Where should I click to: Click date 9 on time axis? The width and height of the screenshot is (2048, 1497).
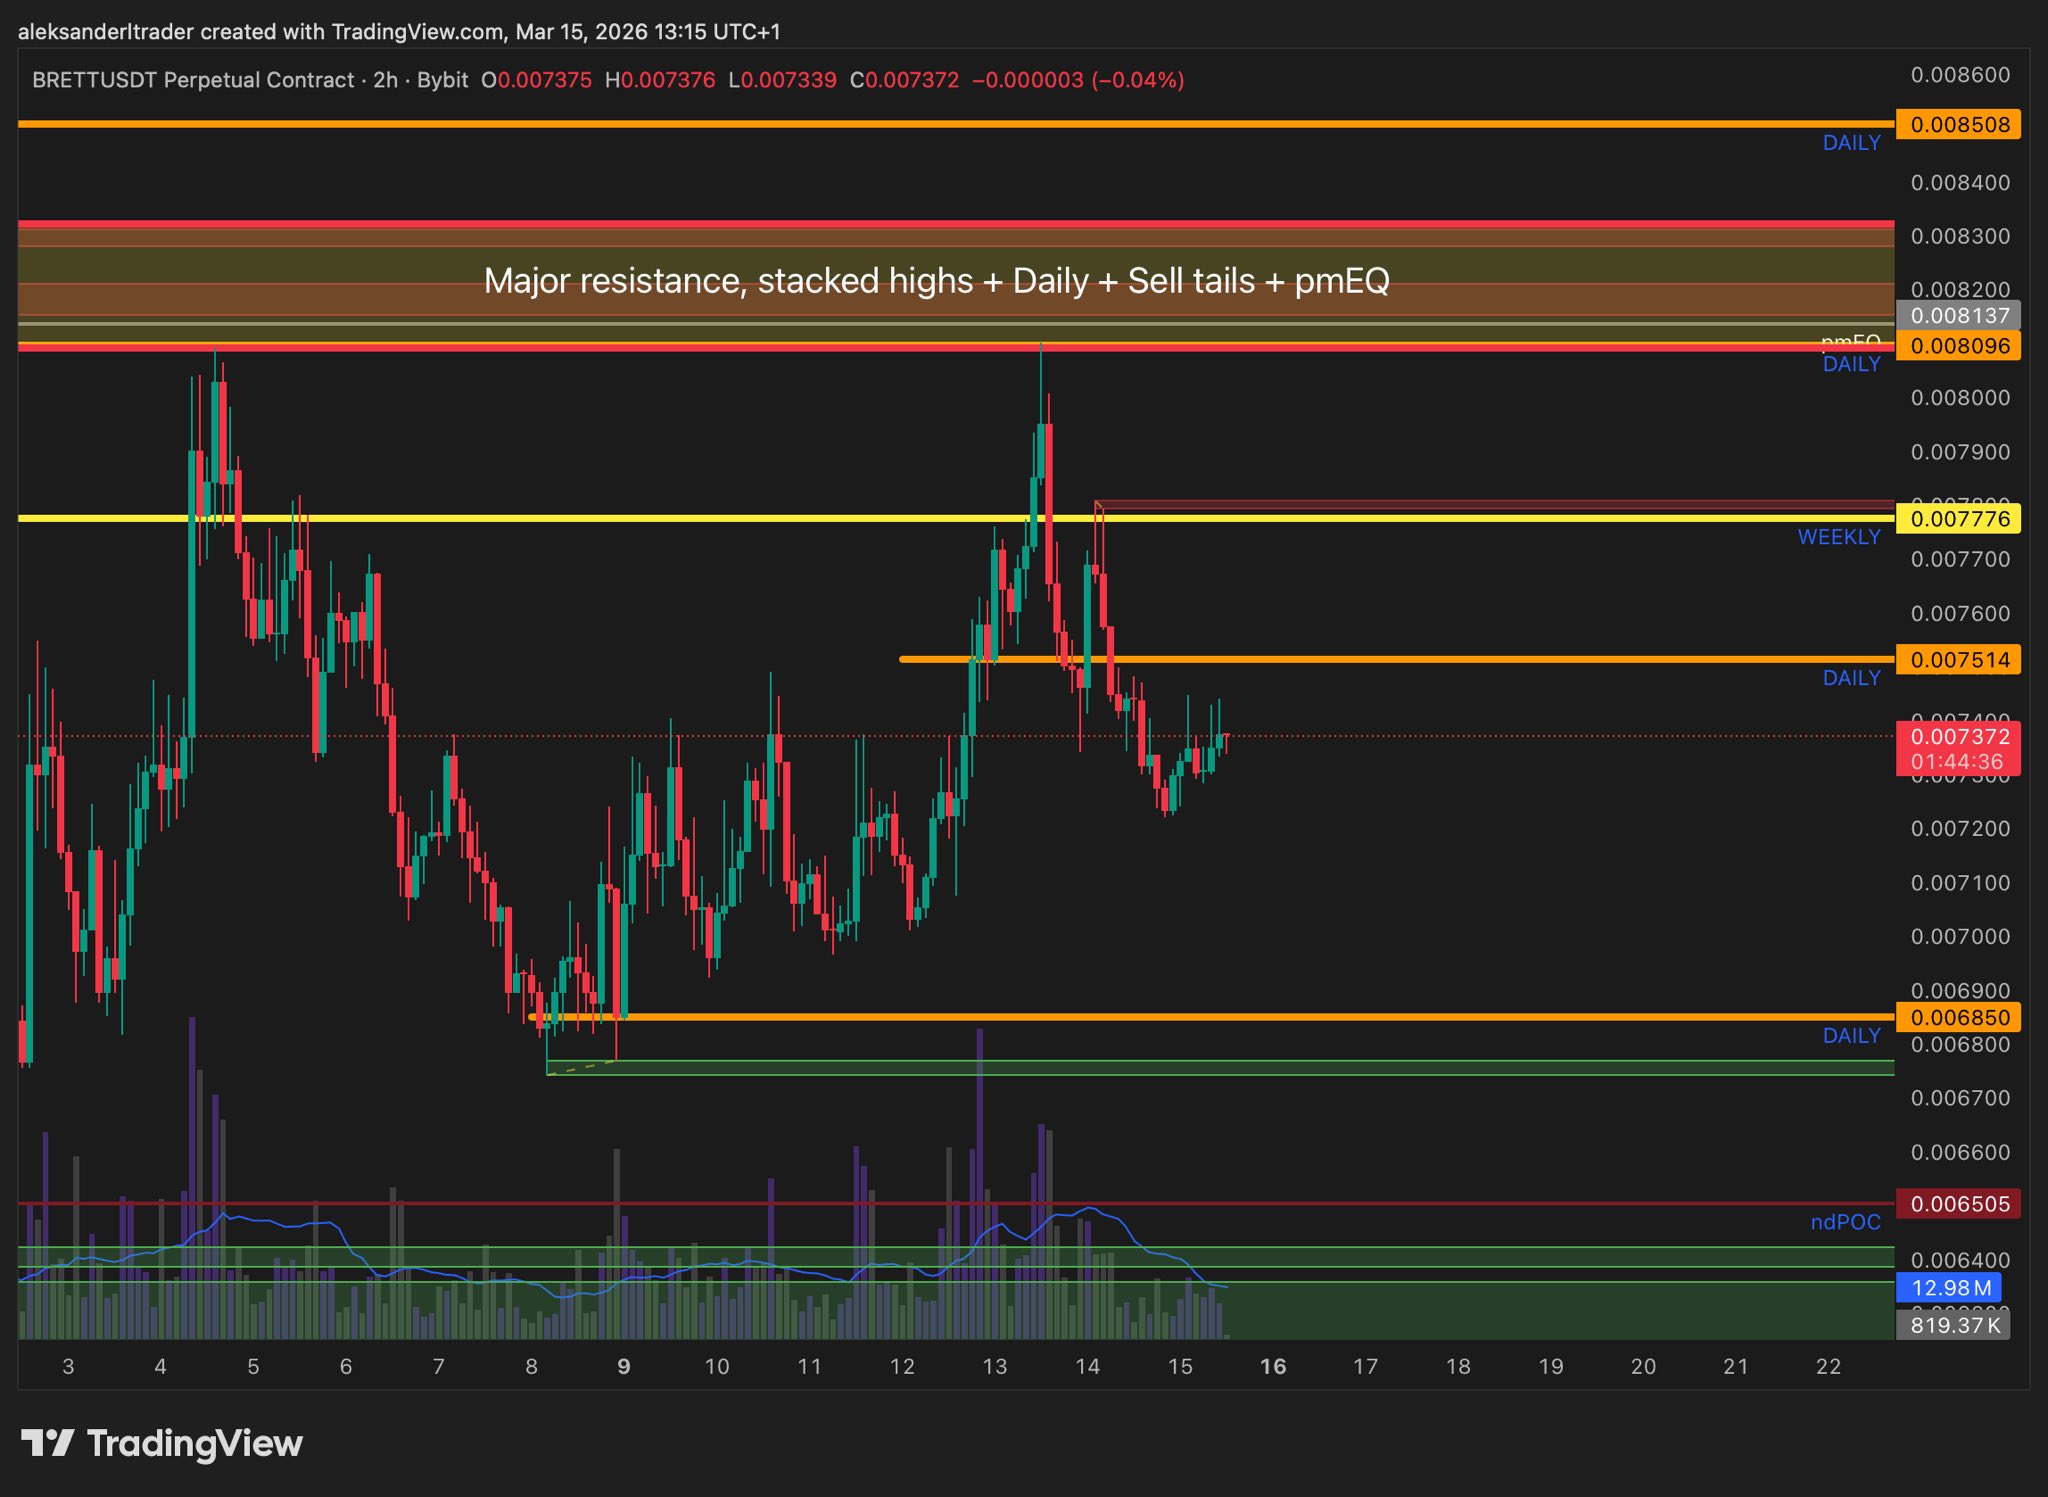[624, 1367]
